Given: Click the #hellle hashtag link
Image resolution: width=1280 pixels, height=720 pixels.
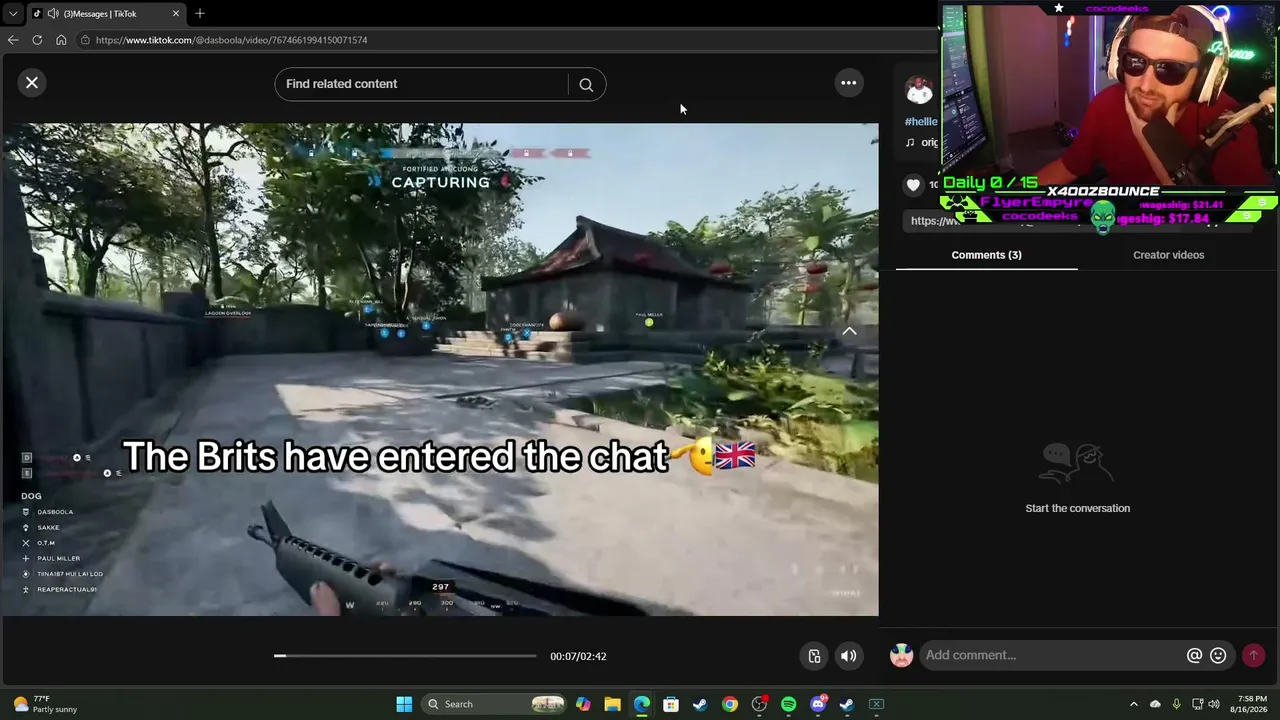Looking at the screenshot, I should point(921,122).
